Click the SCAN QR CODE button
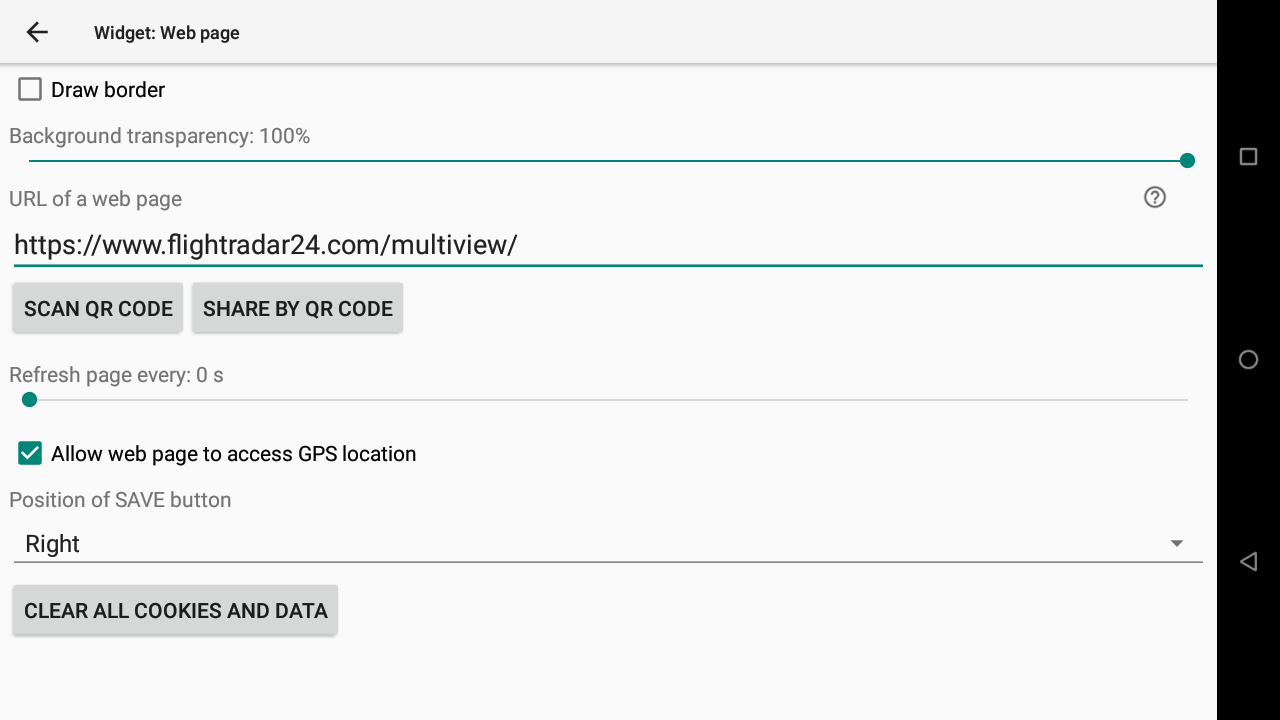The height and width of the screenshot is (720, 1280). coord(98,308)
